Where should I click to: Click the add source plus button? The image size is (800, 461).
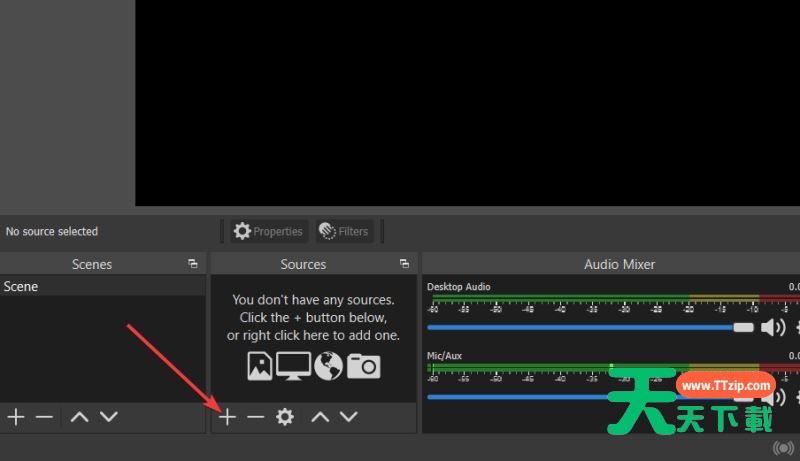point(227,417)
